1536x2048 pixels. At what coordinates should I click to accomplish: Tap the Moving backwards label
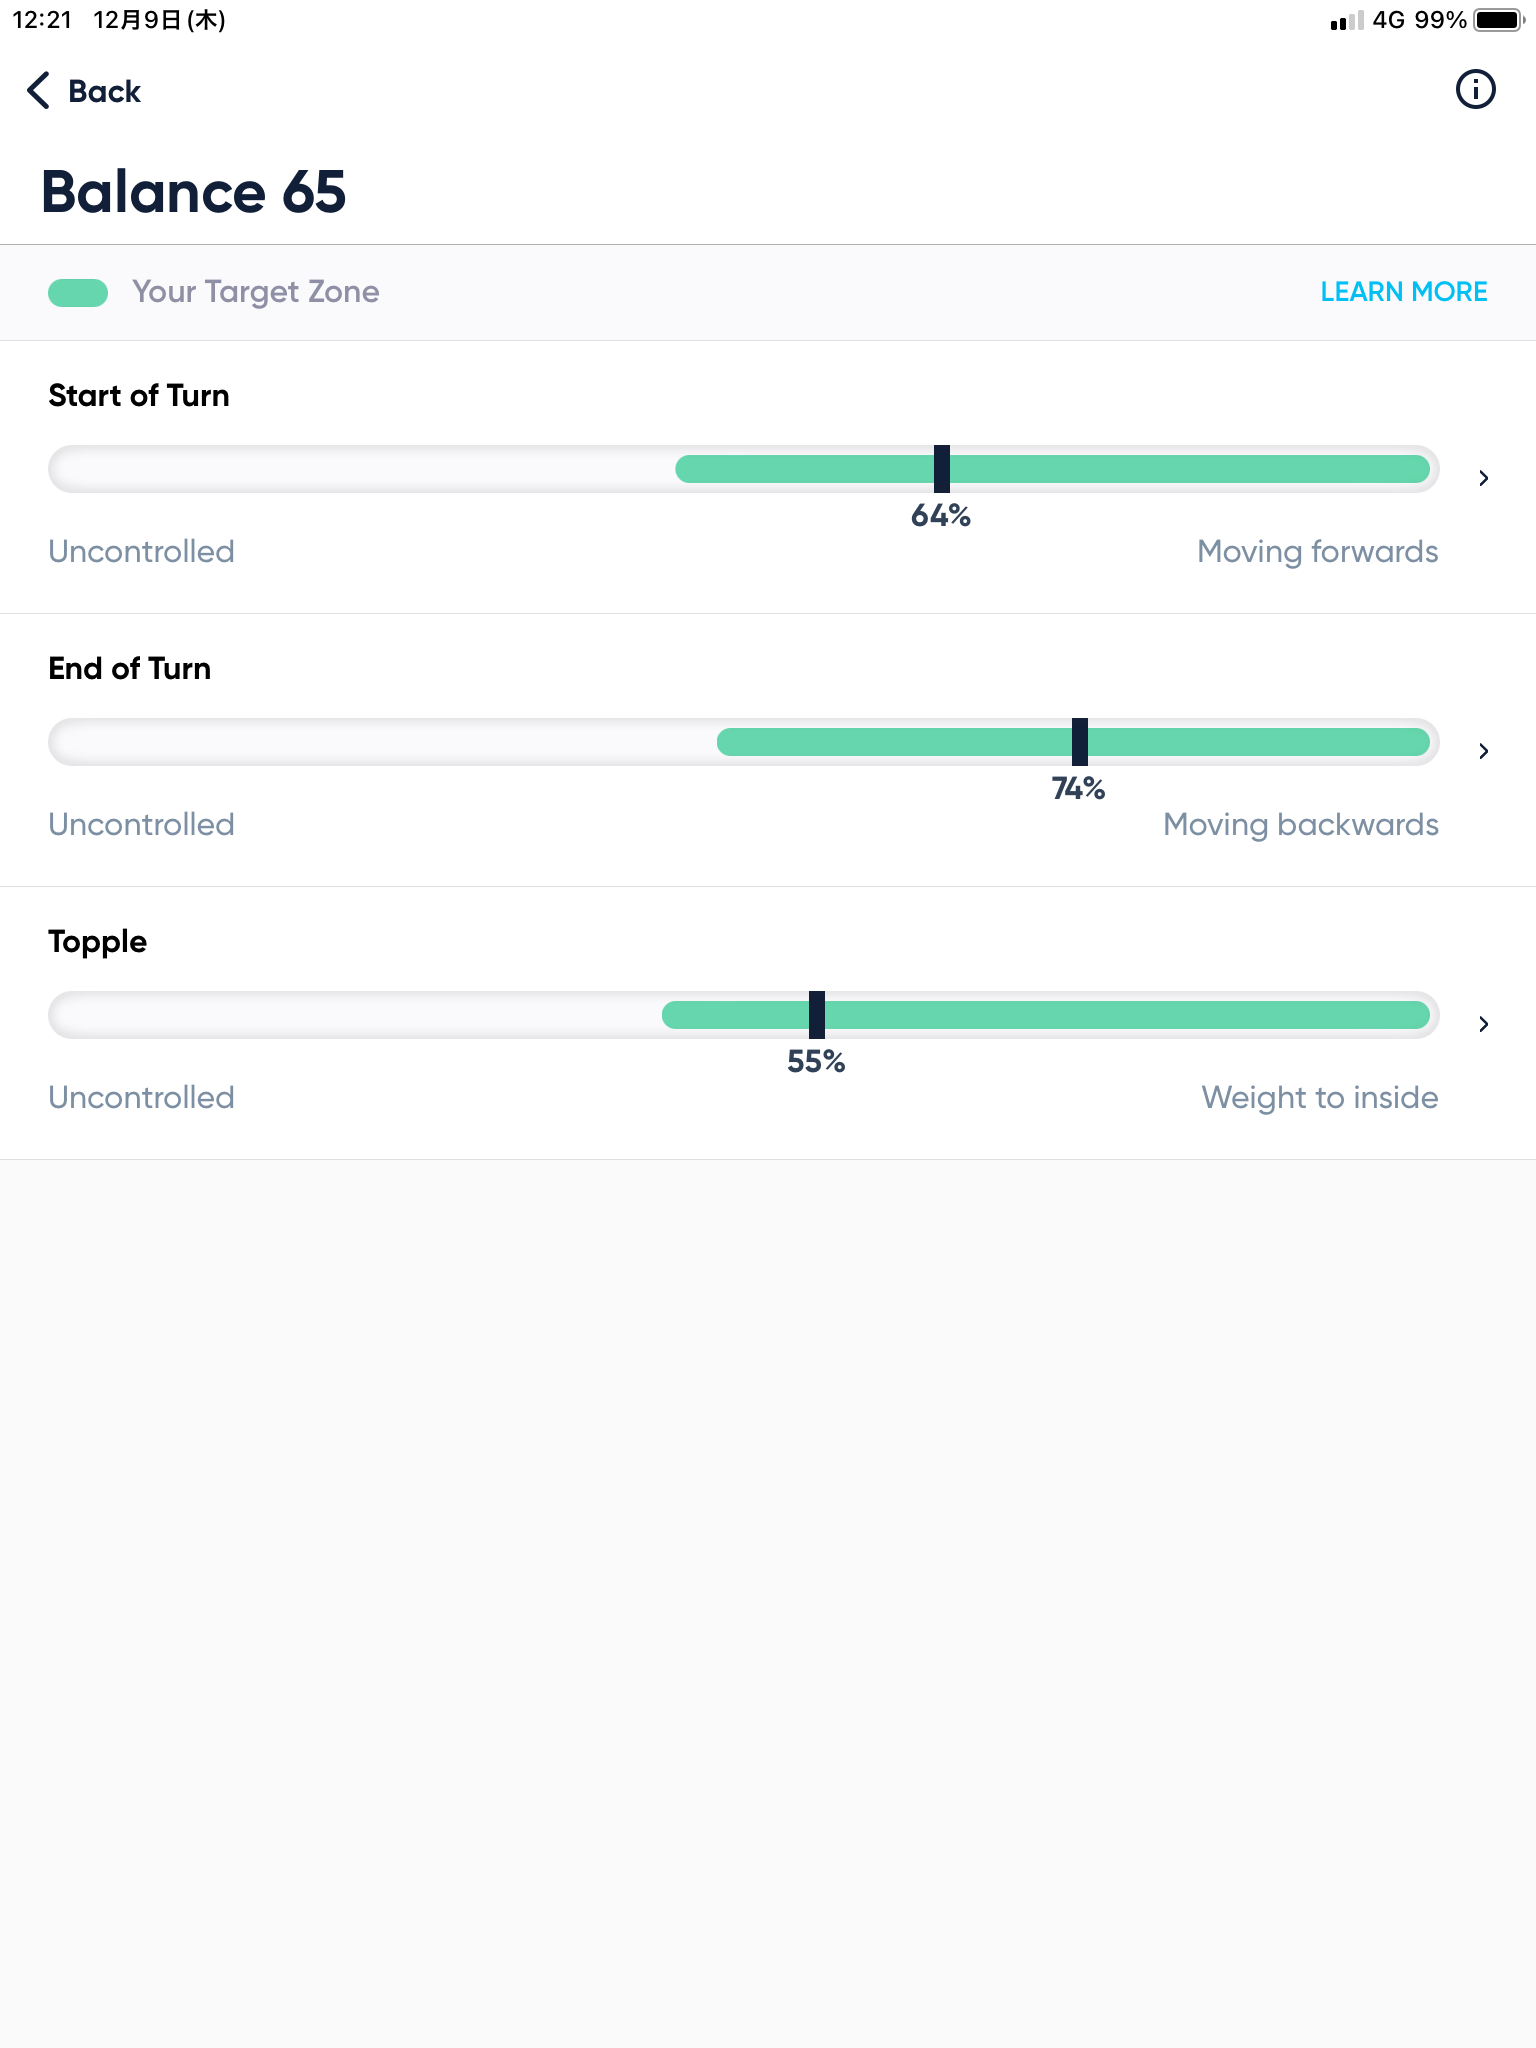point(1300,825)
